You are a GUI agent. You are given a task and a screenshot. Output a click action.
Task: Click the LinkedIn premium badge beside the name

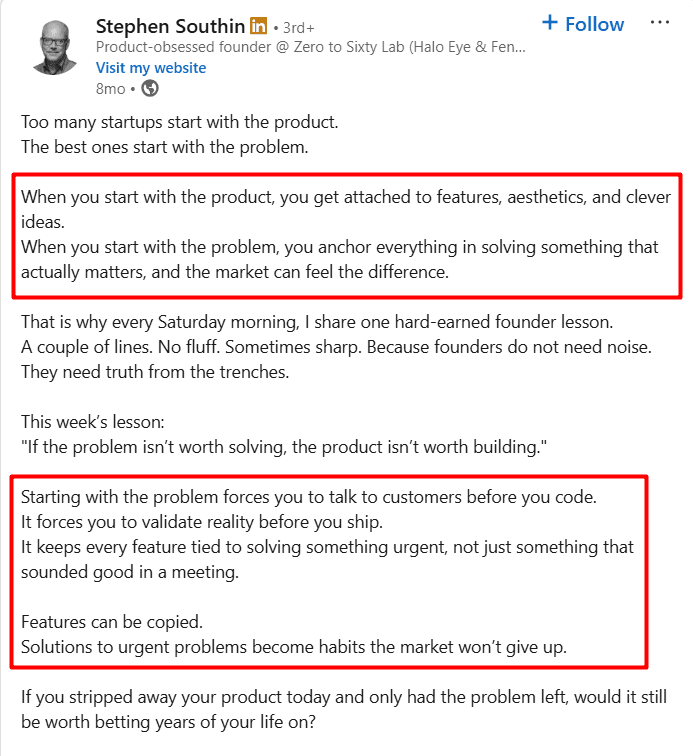point(259,25)
